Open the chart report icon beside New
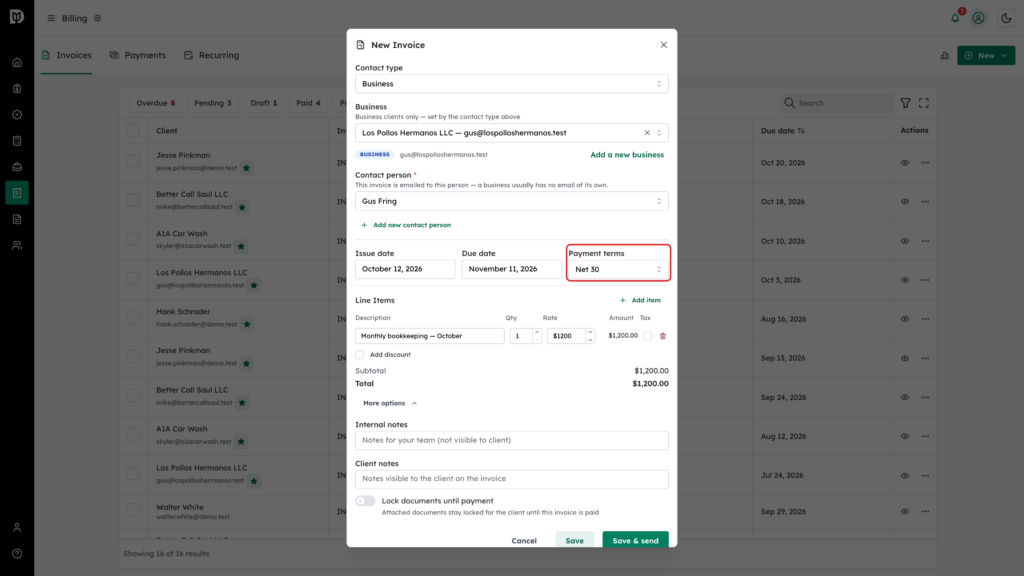Image resolution: width=1024 pixels, height=576 pixels. click(944, 56)
